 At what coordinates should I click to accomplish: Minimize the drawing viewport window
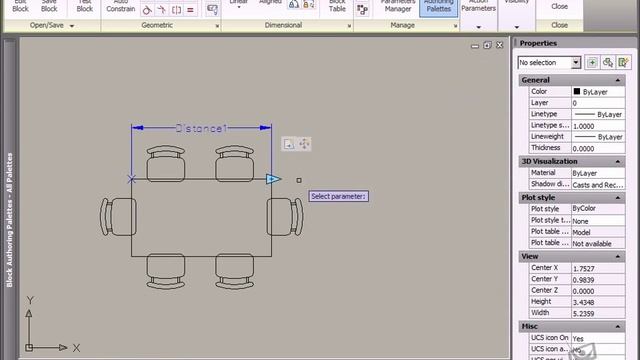point(475,46)
